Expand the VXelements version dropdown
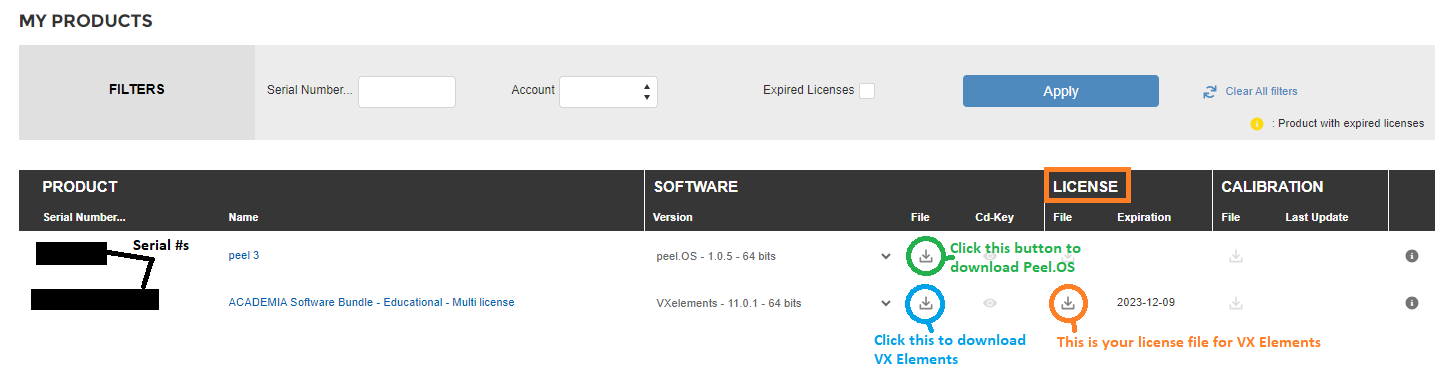1437x375 pixels. 885,302
